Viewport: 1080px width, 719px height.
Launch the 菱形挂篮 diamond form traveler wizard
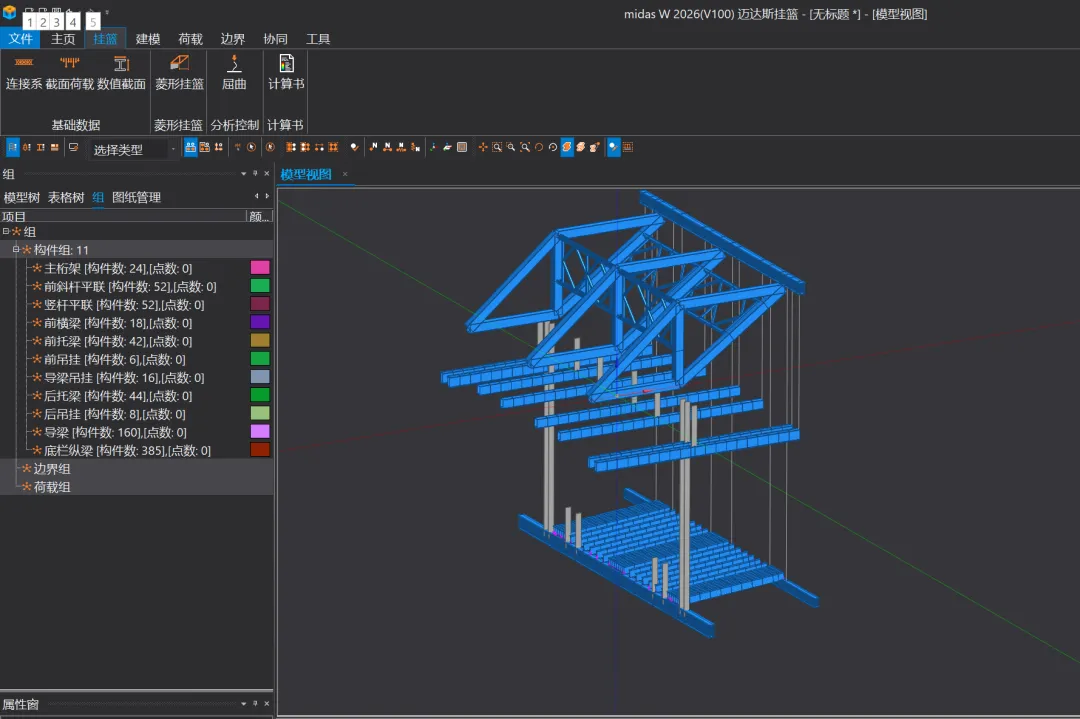(179, 73)
